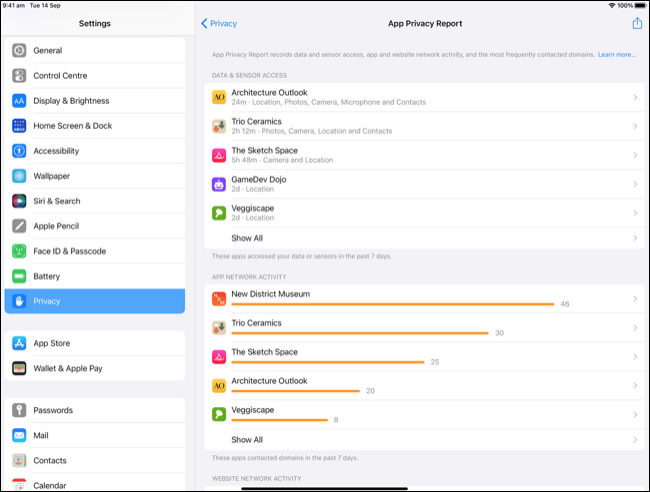
Task: Open The Sketch Space data access row
Action: tap(420, 155)
